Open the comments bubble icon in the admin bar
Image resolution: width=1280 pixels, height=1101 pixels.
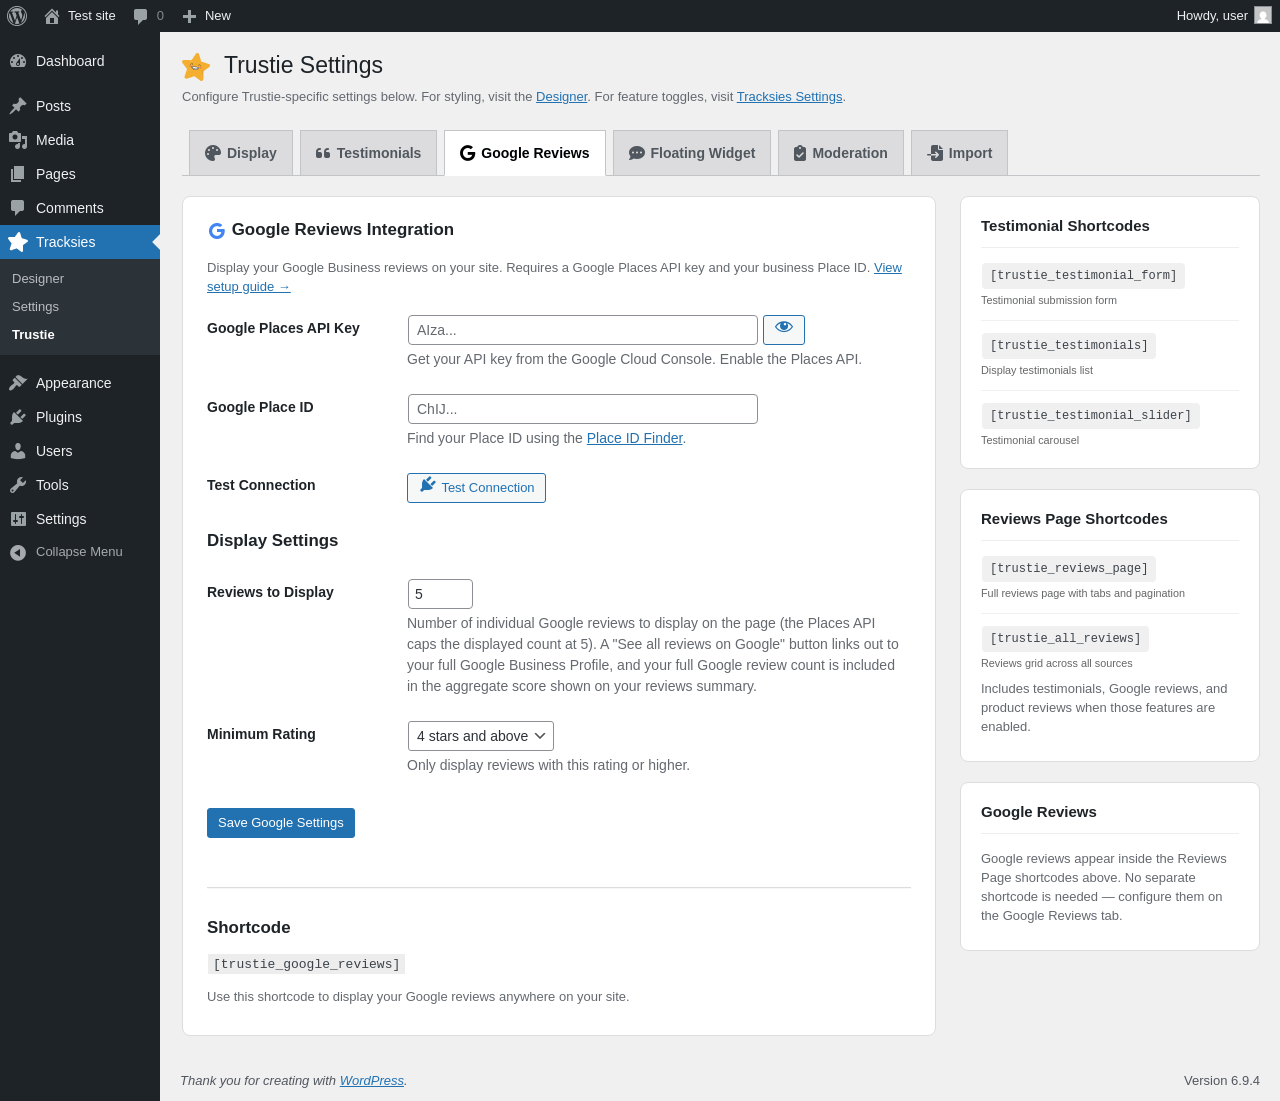141,16
